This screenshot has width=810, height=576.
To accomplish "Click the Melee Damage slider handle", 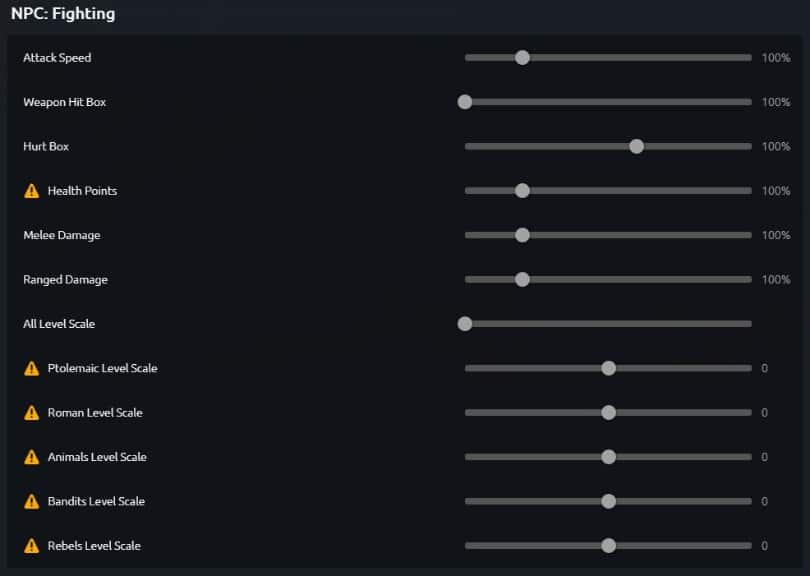I will coord(522,235).
